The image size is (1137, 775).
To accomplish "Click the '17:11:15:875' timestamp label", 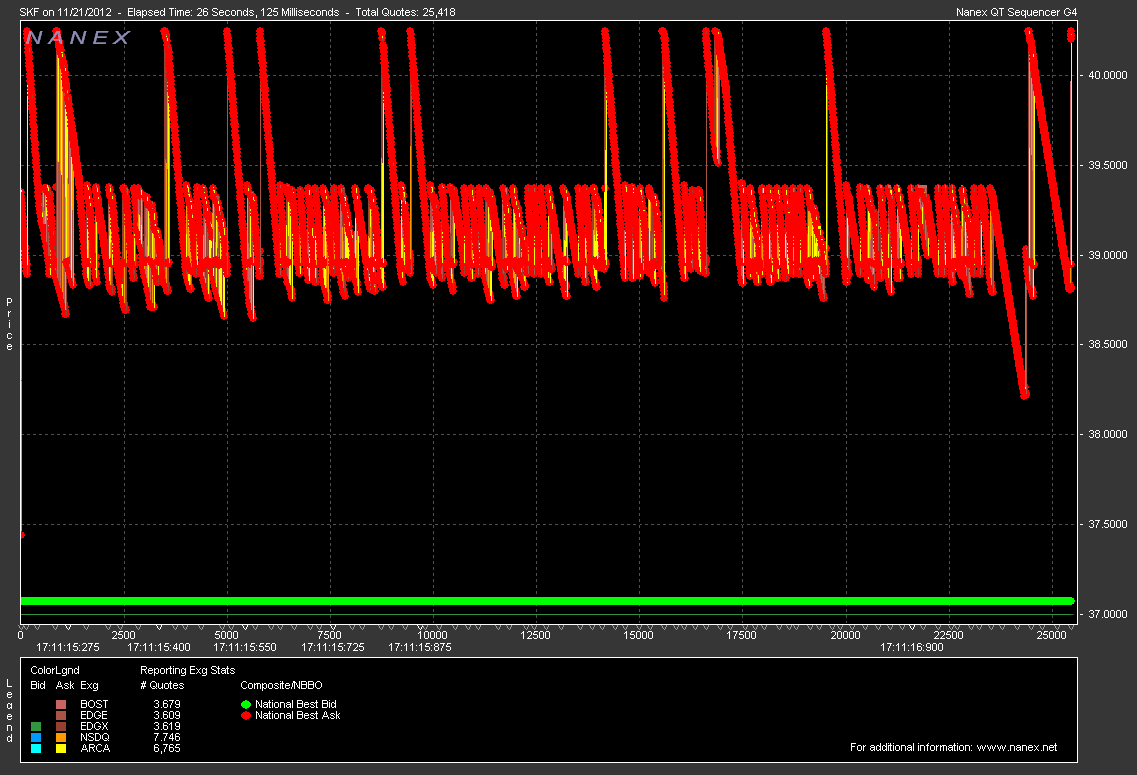I will 420,647.
